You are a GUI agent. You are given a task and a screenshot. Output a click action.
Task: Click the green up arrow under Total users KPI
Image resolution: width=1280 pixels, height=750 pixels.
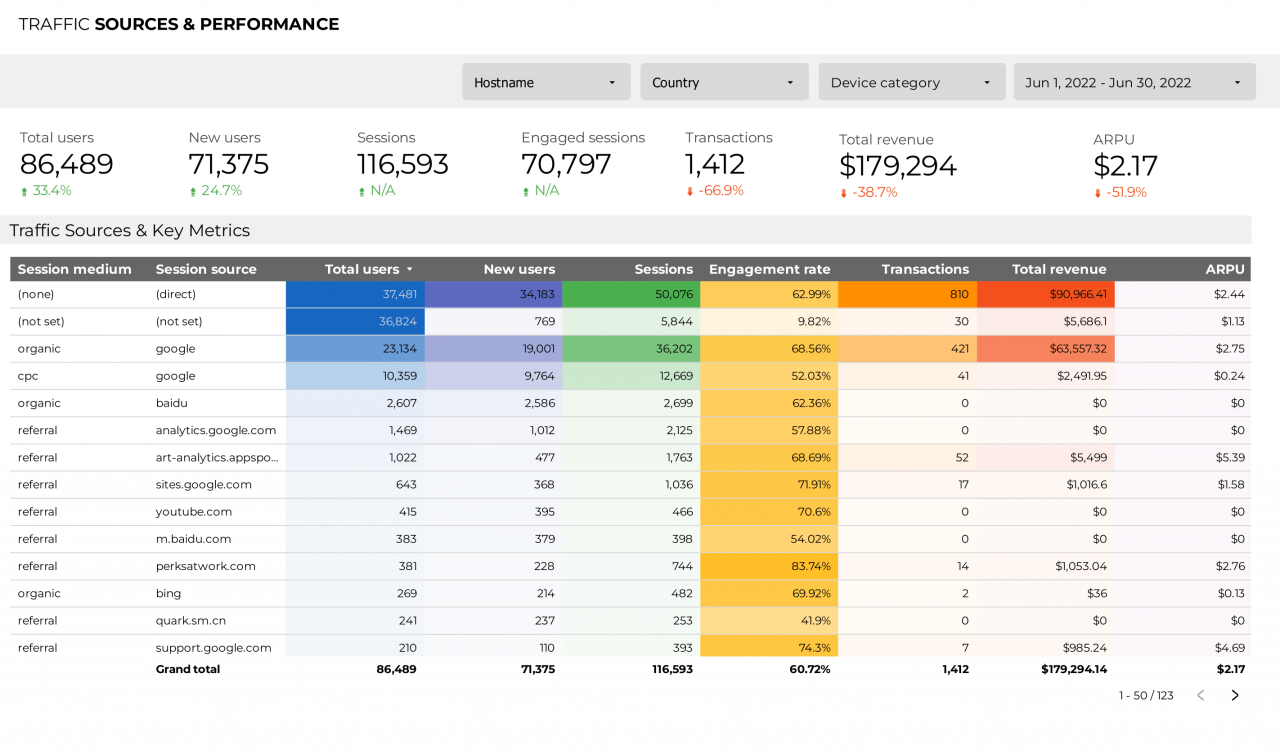(22, 190)
